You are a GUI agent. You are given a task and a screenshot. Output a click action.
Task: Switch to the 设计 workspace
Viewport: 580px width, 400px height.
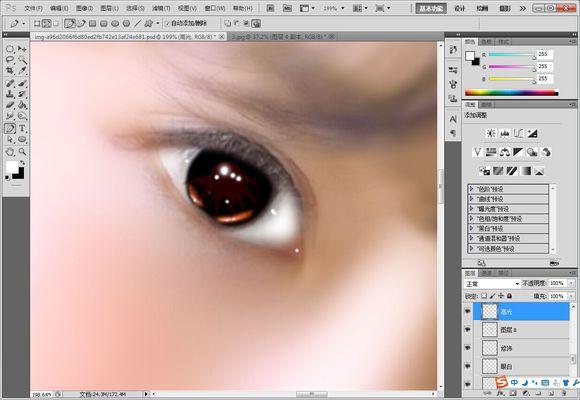(x=459, y=8)
